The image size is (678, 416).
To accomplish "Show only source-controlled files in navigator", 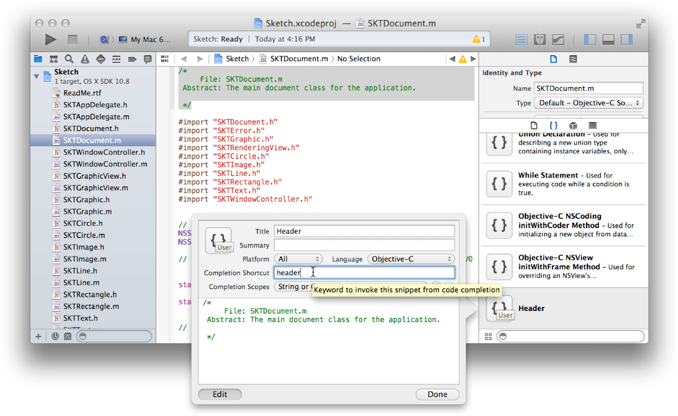I will click(67, 336).
